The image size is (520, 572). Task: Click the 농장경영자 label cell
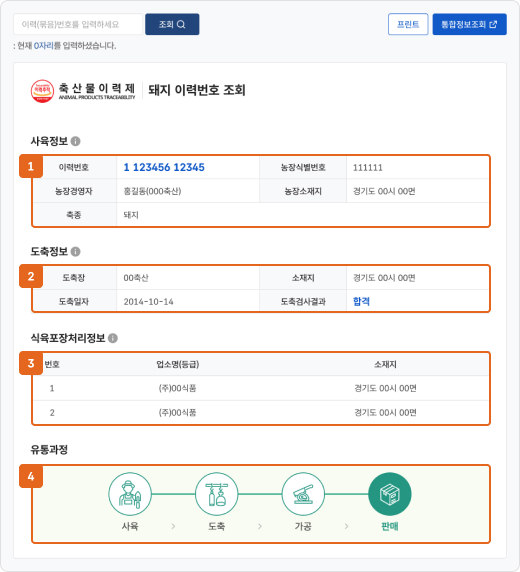point(74,191)
